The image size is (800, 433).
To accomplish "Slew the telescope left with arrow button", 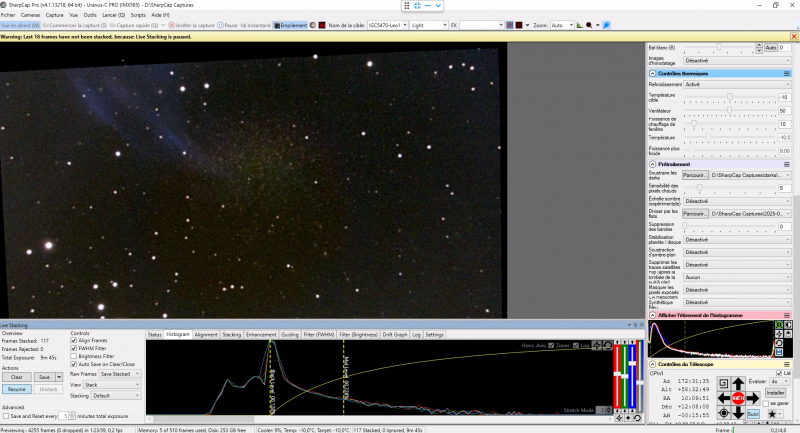I will (x=724, y=398).
